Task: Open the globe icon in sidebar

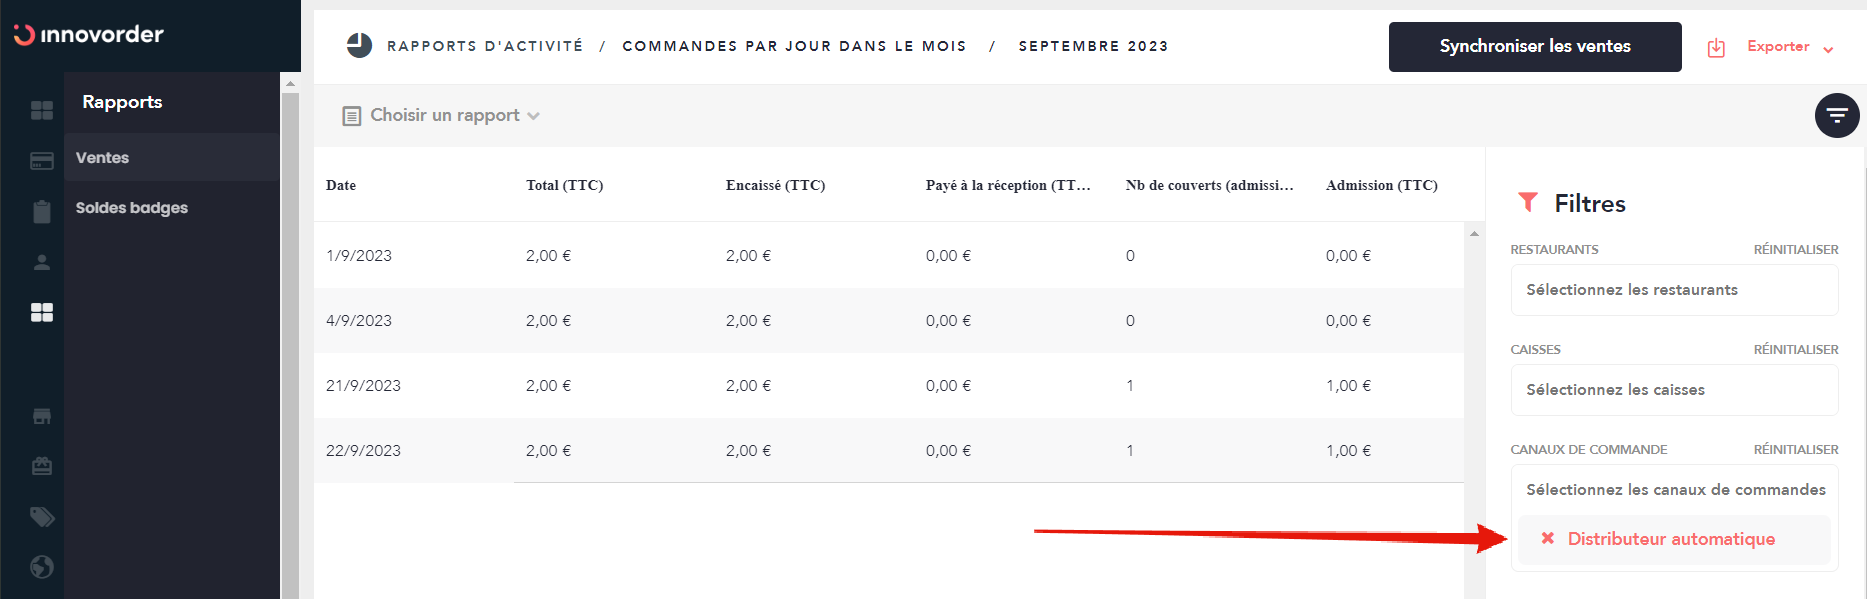Action: [x=42, y=567]
